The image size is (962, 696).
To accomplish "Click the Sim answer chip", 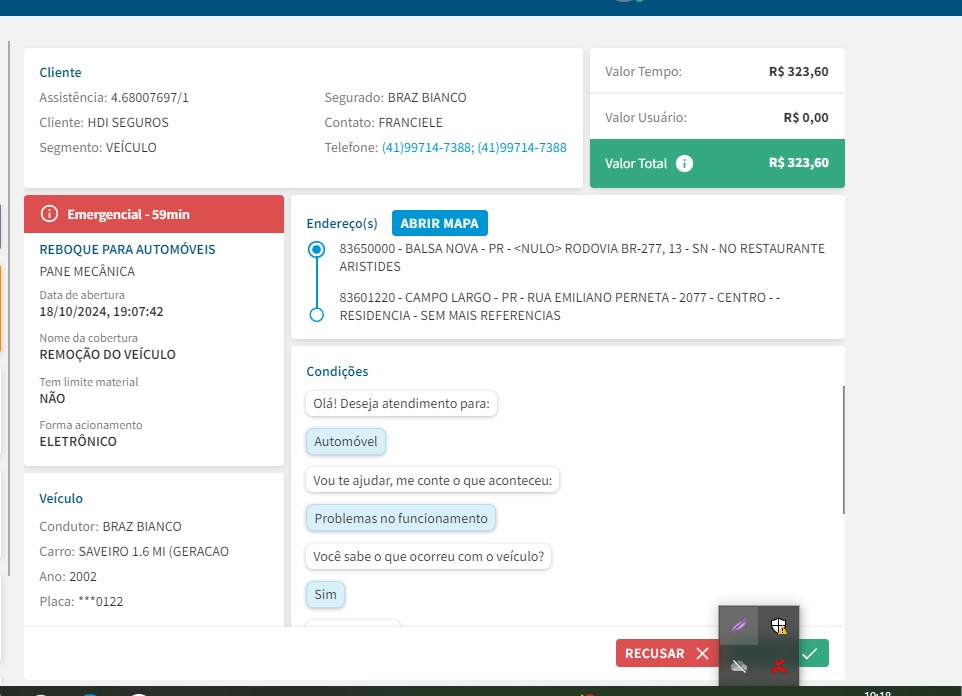I will pyautogui.click(x=325, y=594).
